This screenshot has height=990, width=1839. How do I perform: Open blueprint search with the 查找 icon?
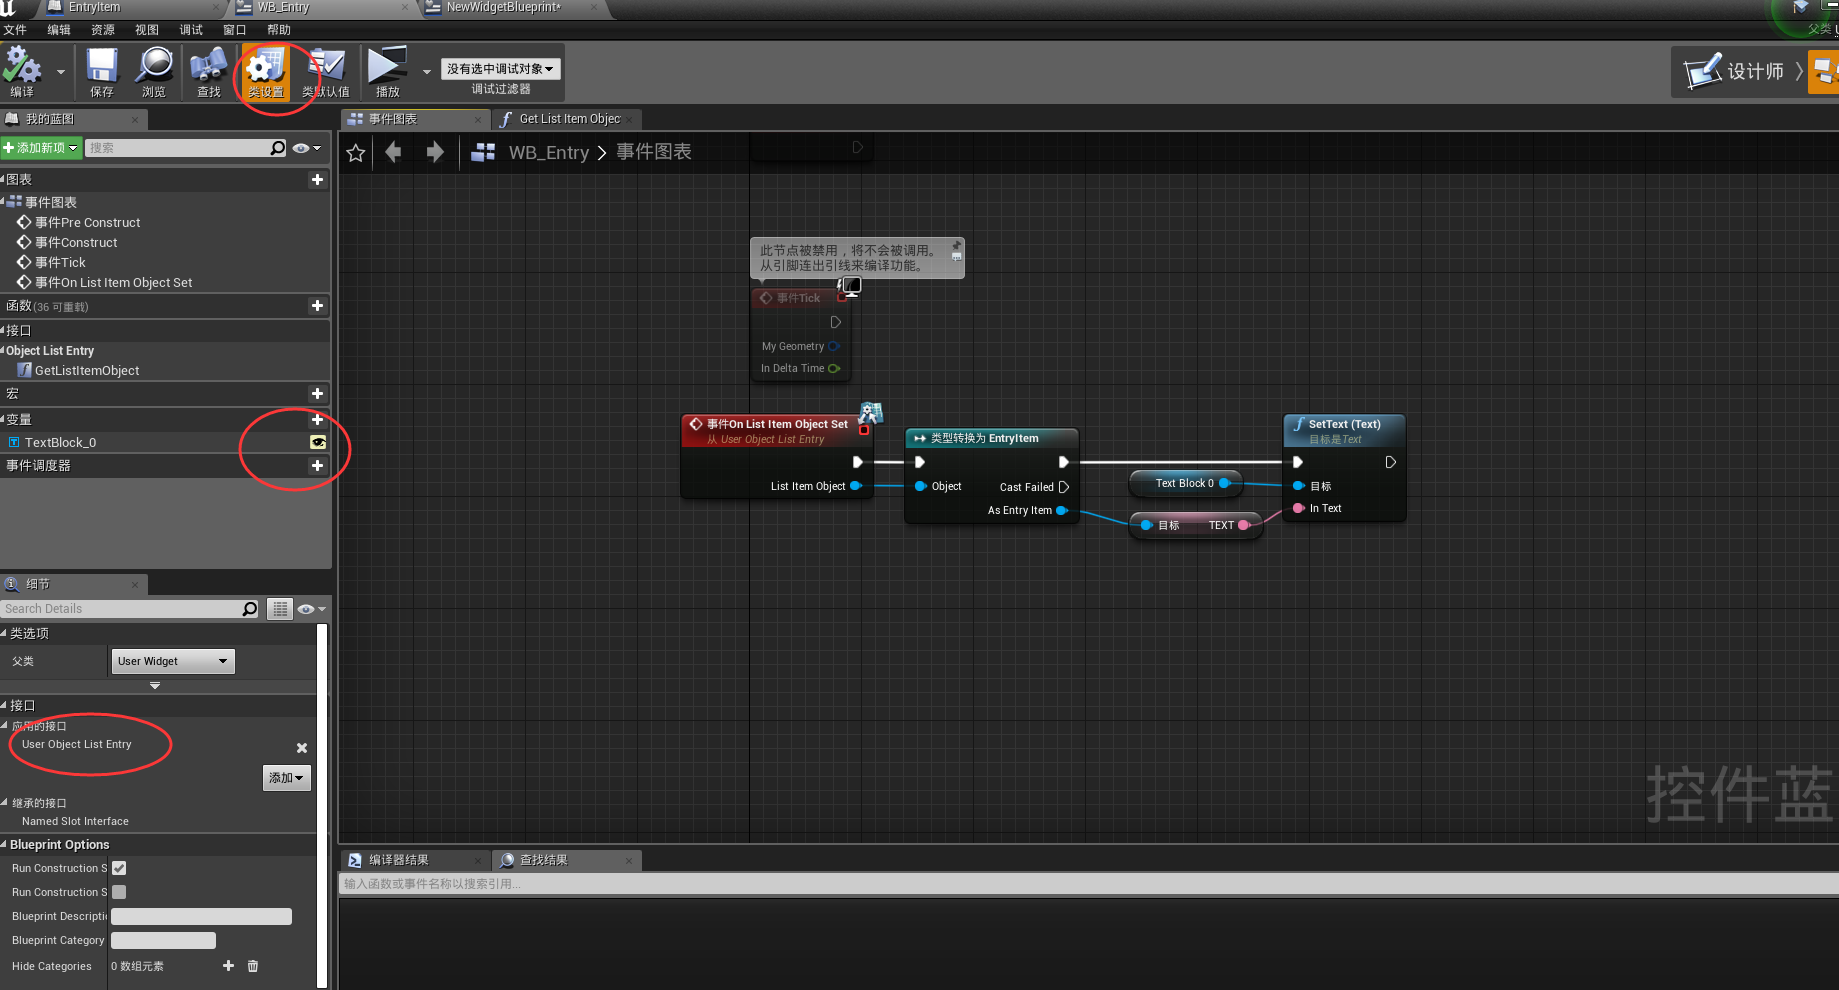pos(207,70)
